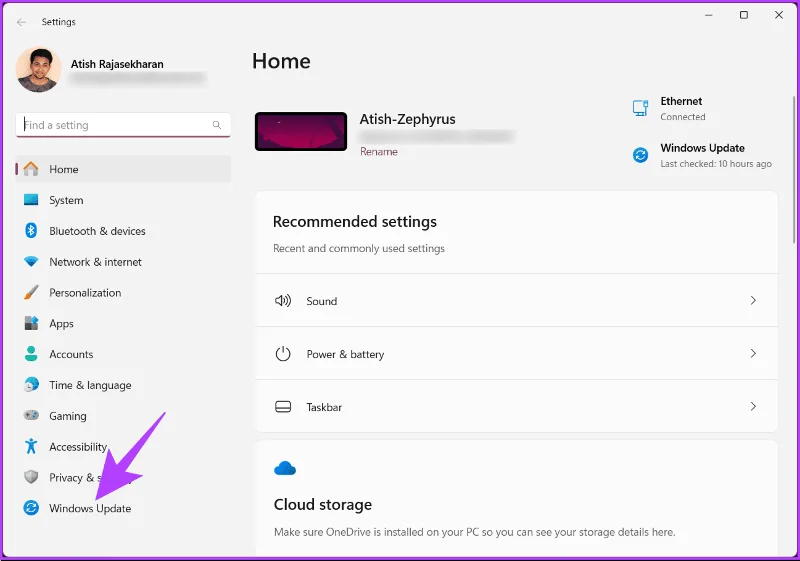Click the Sound speaker icon

[x=283, y=300]
